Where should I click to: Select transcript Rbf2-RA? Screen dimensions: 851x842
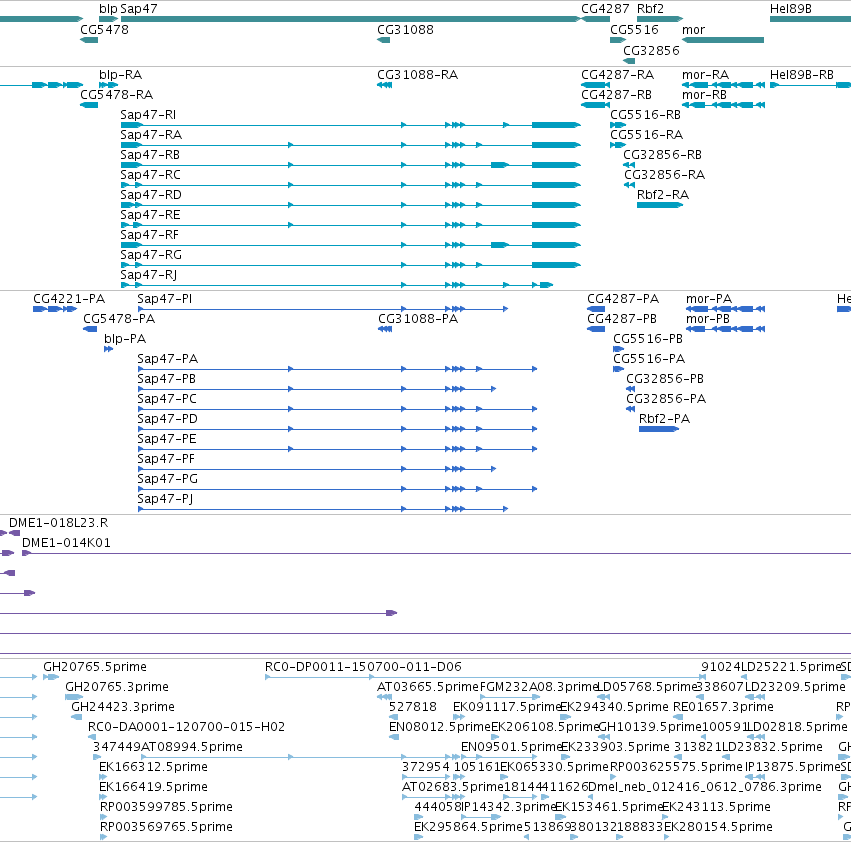[660, 205]
